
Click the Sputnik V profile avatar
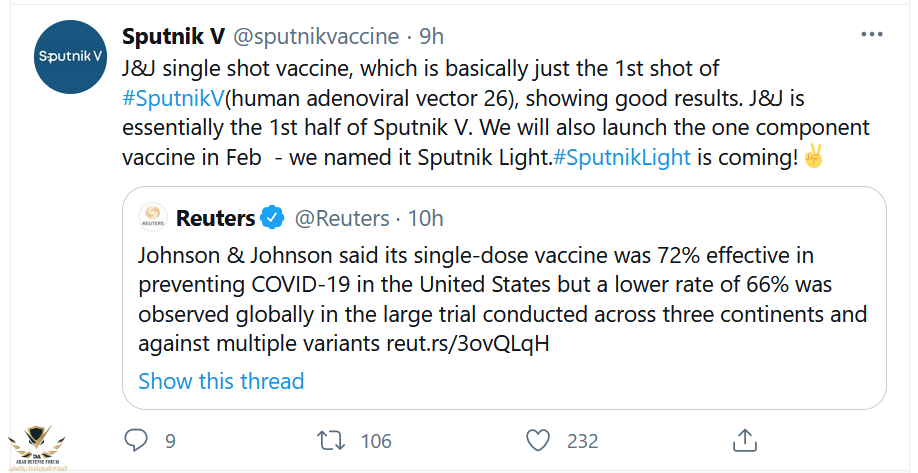click(70, 57)
